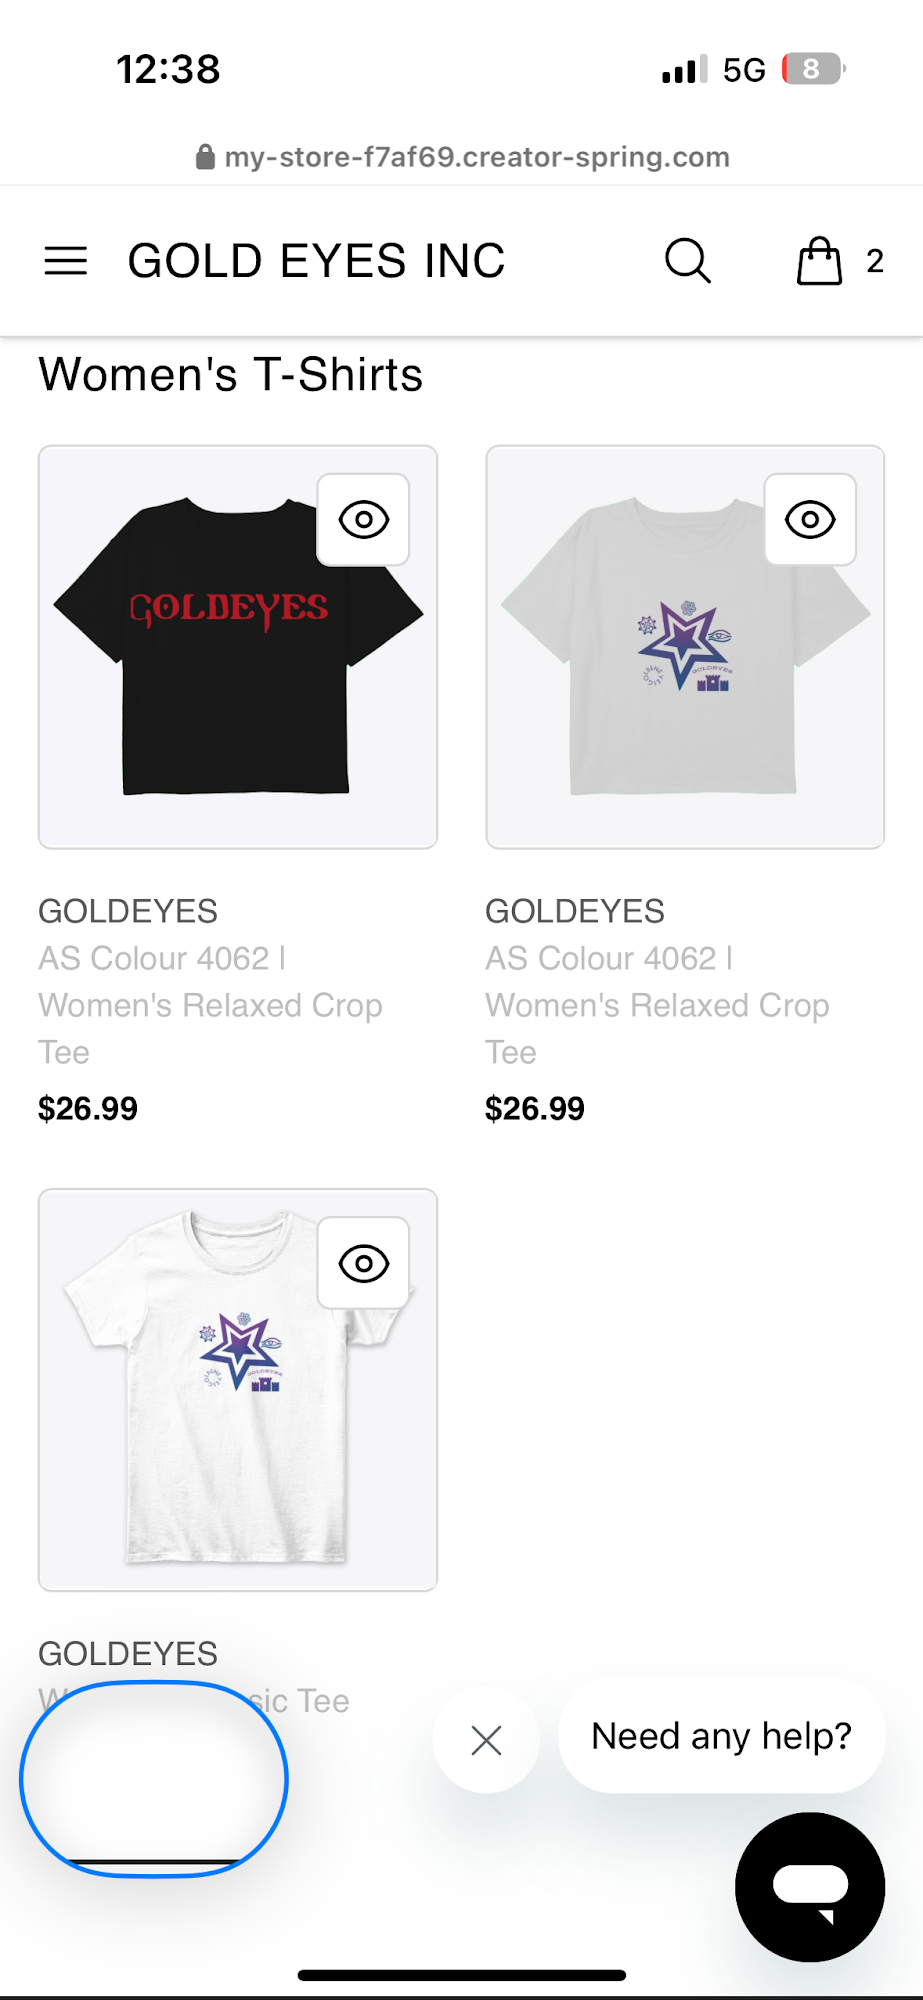Open the hamburger navigation menu

[x=66, y=261]
